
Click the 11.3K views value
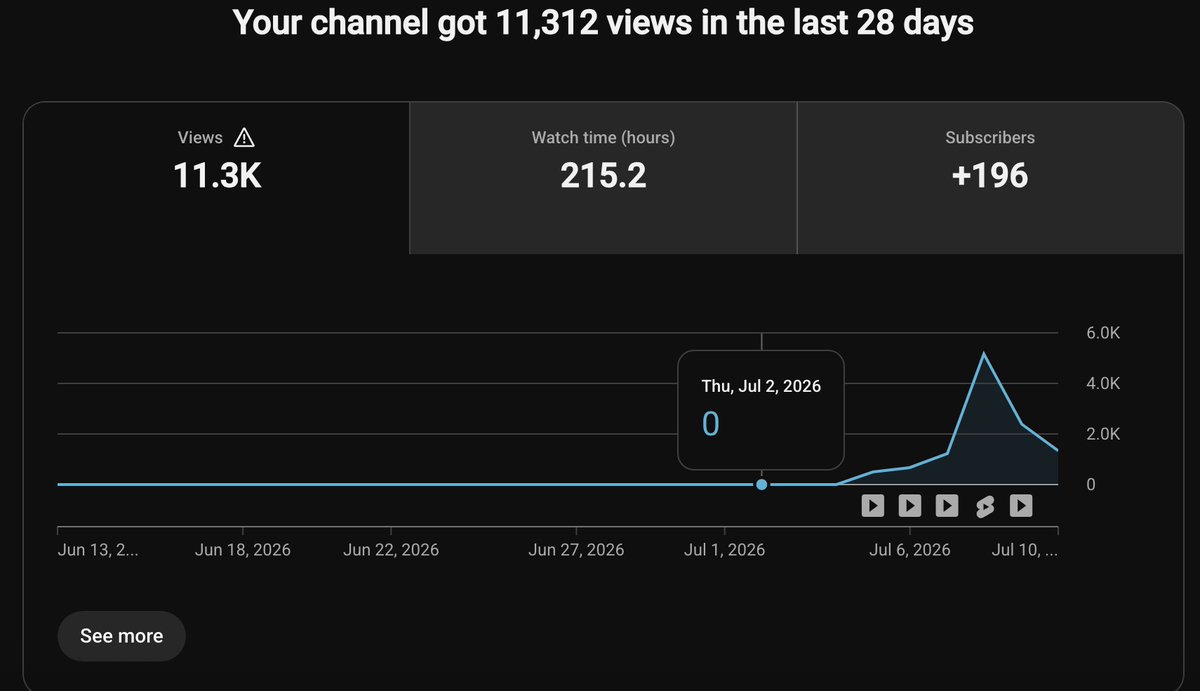217,176
